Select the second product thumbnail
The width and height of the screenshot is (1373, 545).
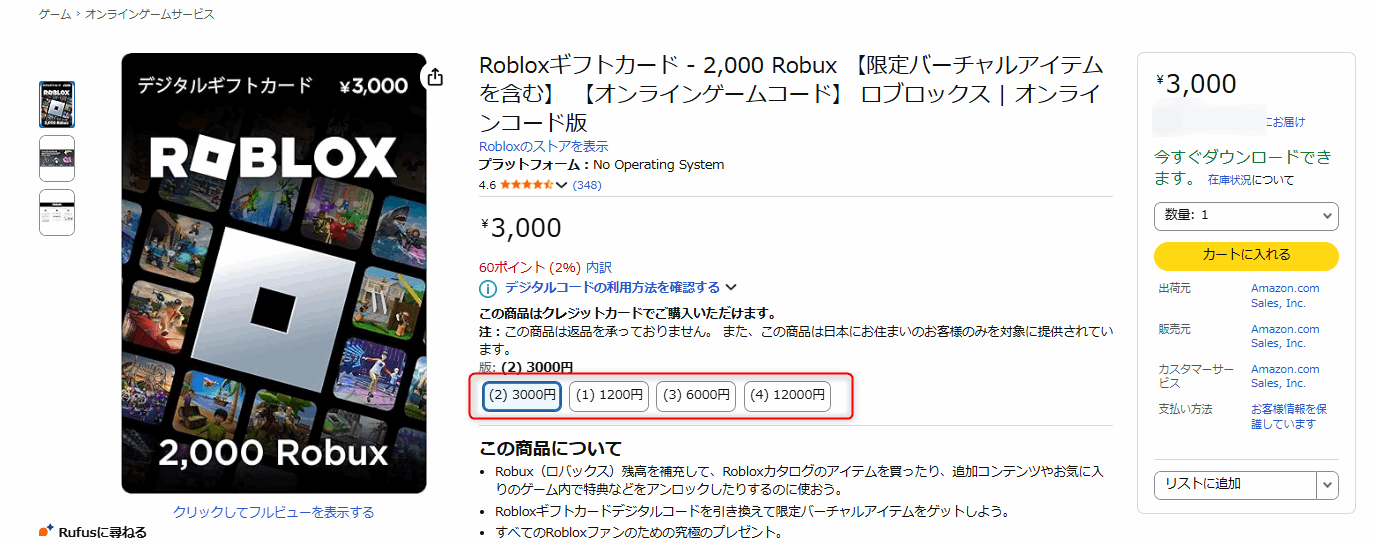click(57, 158)
